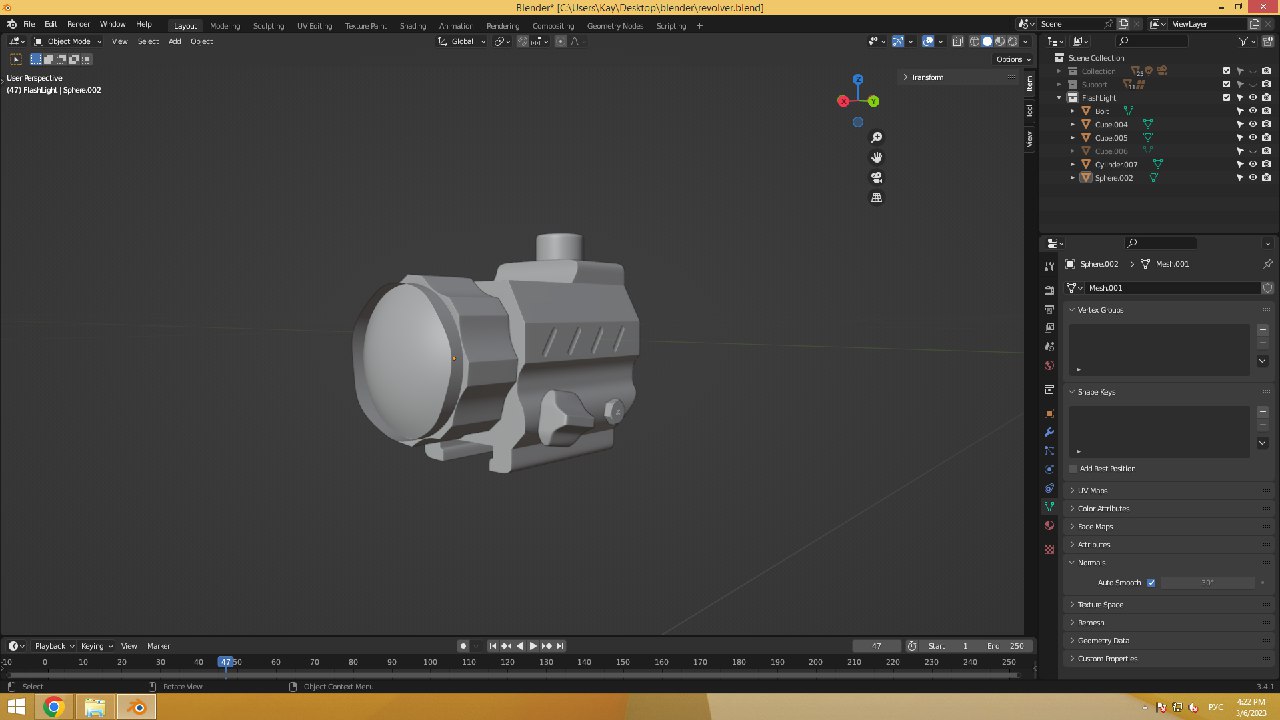1280x720 pixels.
Task: Disable Cube.005 render camera icon
Action: point(1266,138)
